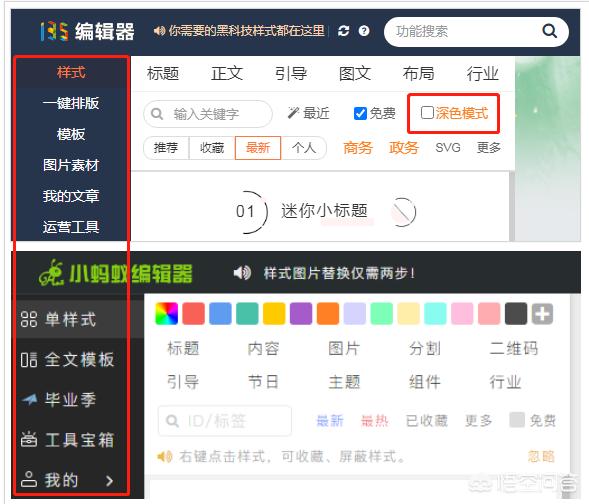Enable the 深色模式 checkbox
This screenshot has width=589, height=504.
[427, 112]
